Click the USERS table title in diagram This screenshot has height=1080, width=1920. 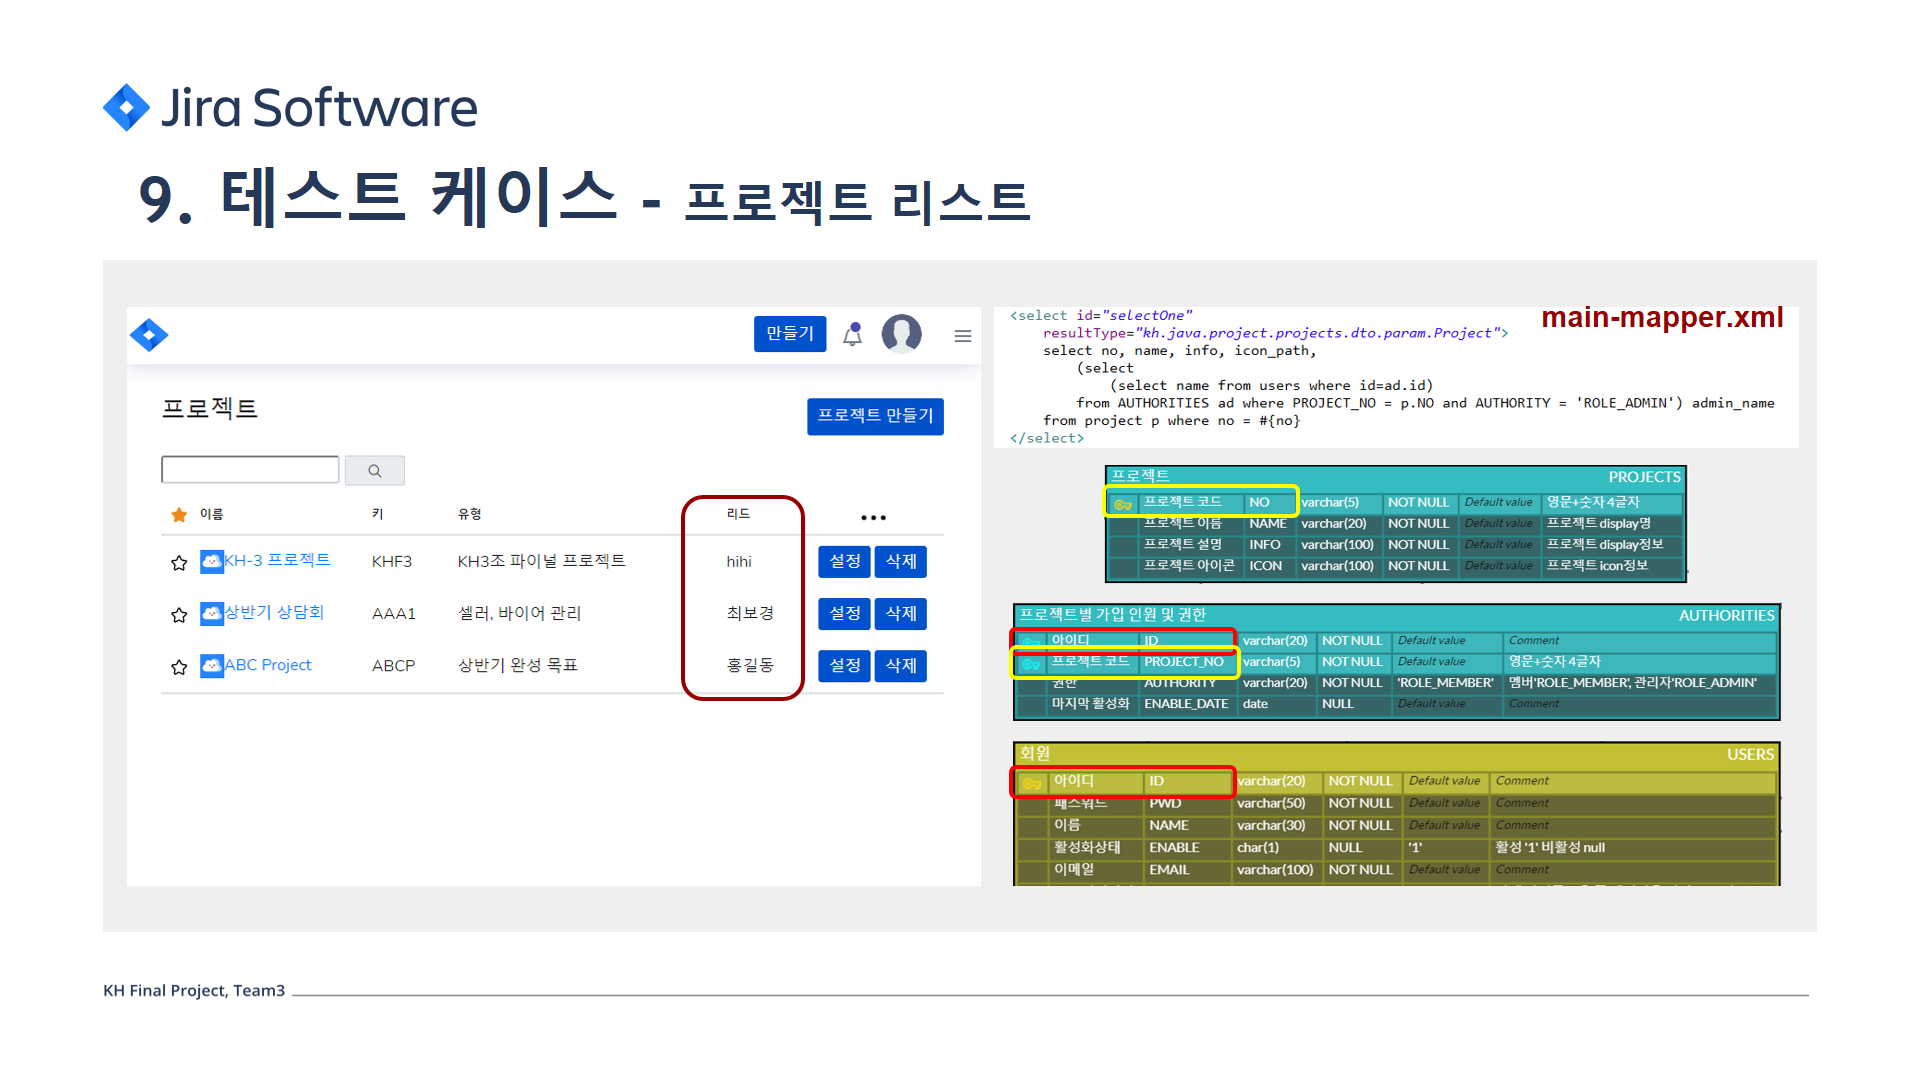tap(1750, 755)
